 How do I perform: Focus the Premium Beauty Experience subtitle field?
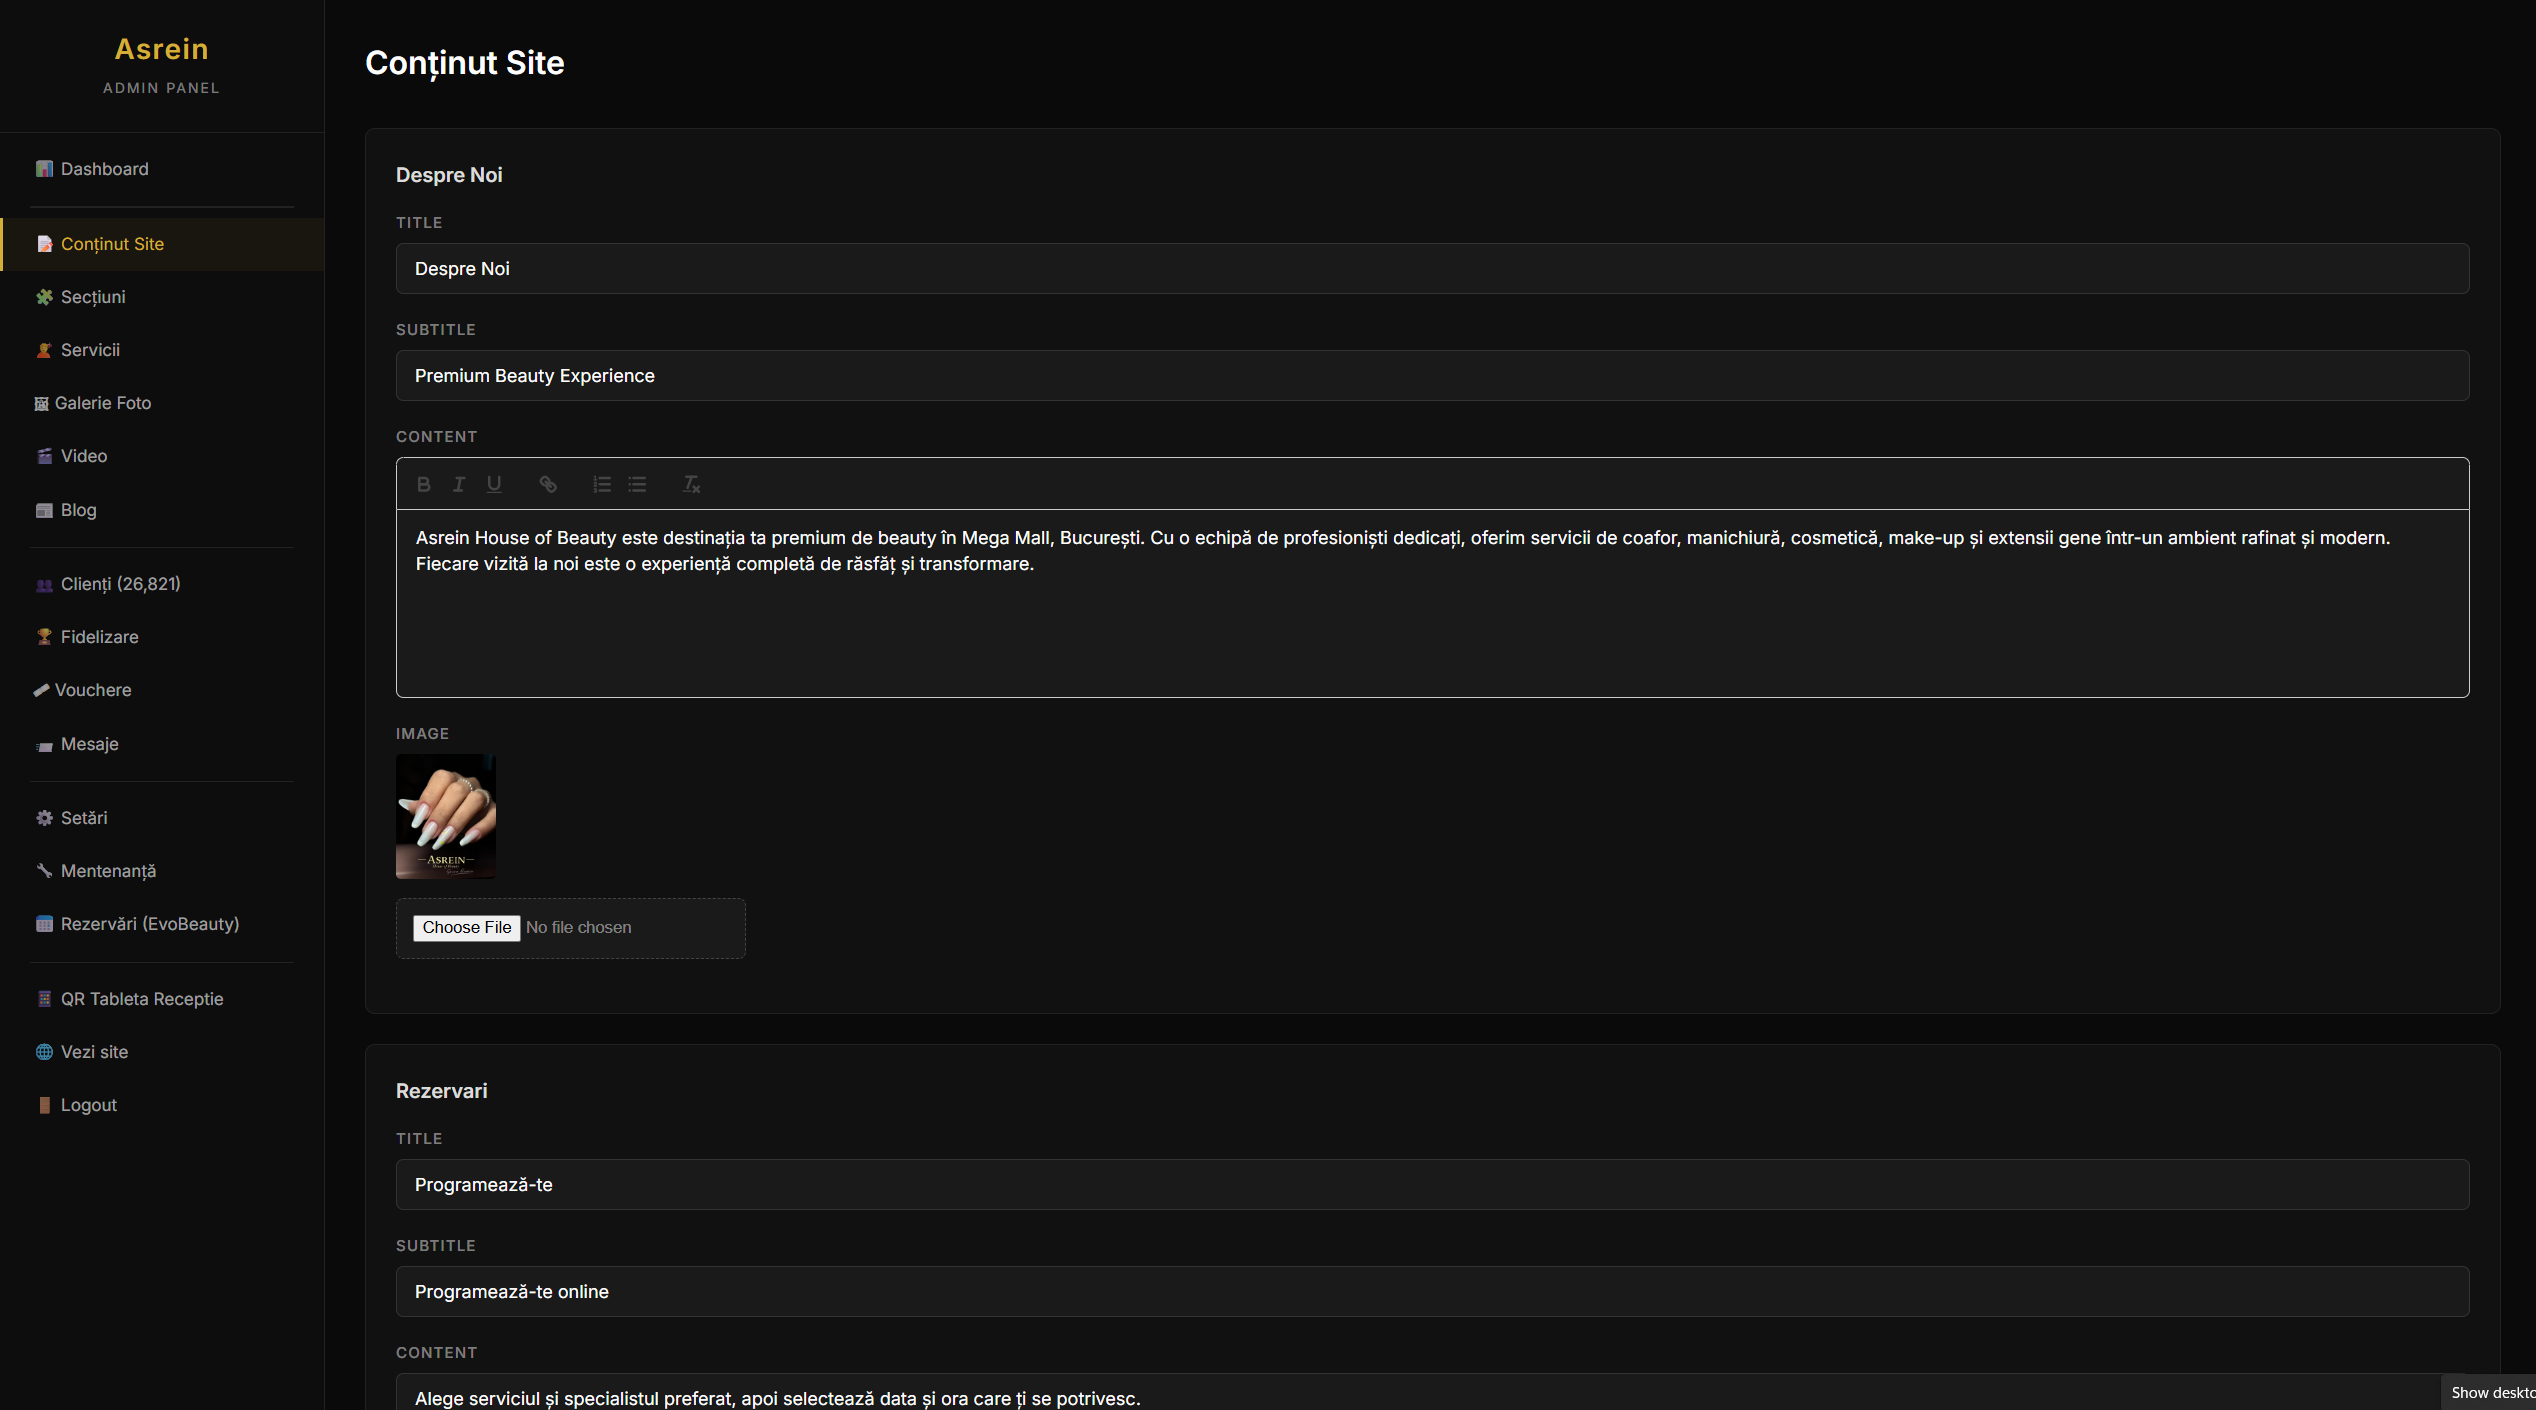(1432, 376)
